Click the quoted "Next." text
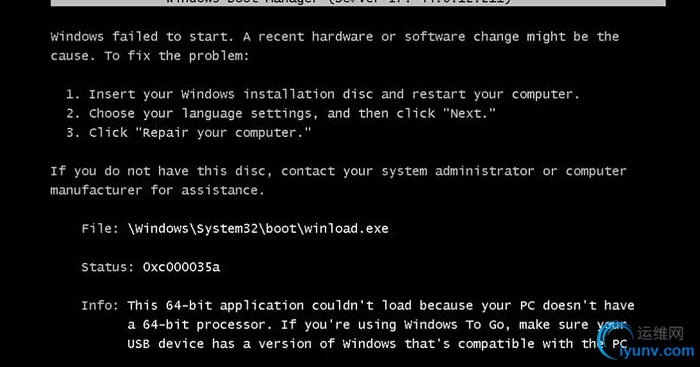700x367 pixels. pyautogui.click(x=469, y=113)
